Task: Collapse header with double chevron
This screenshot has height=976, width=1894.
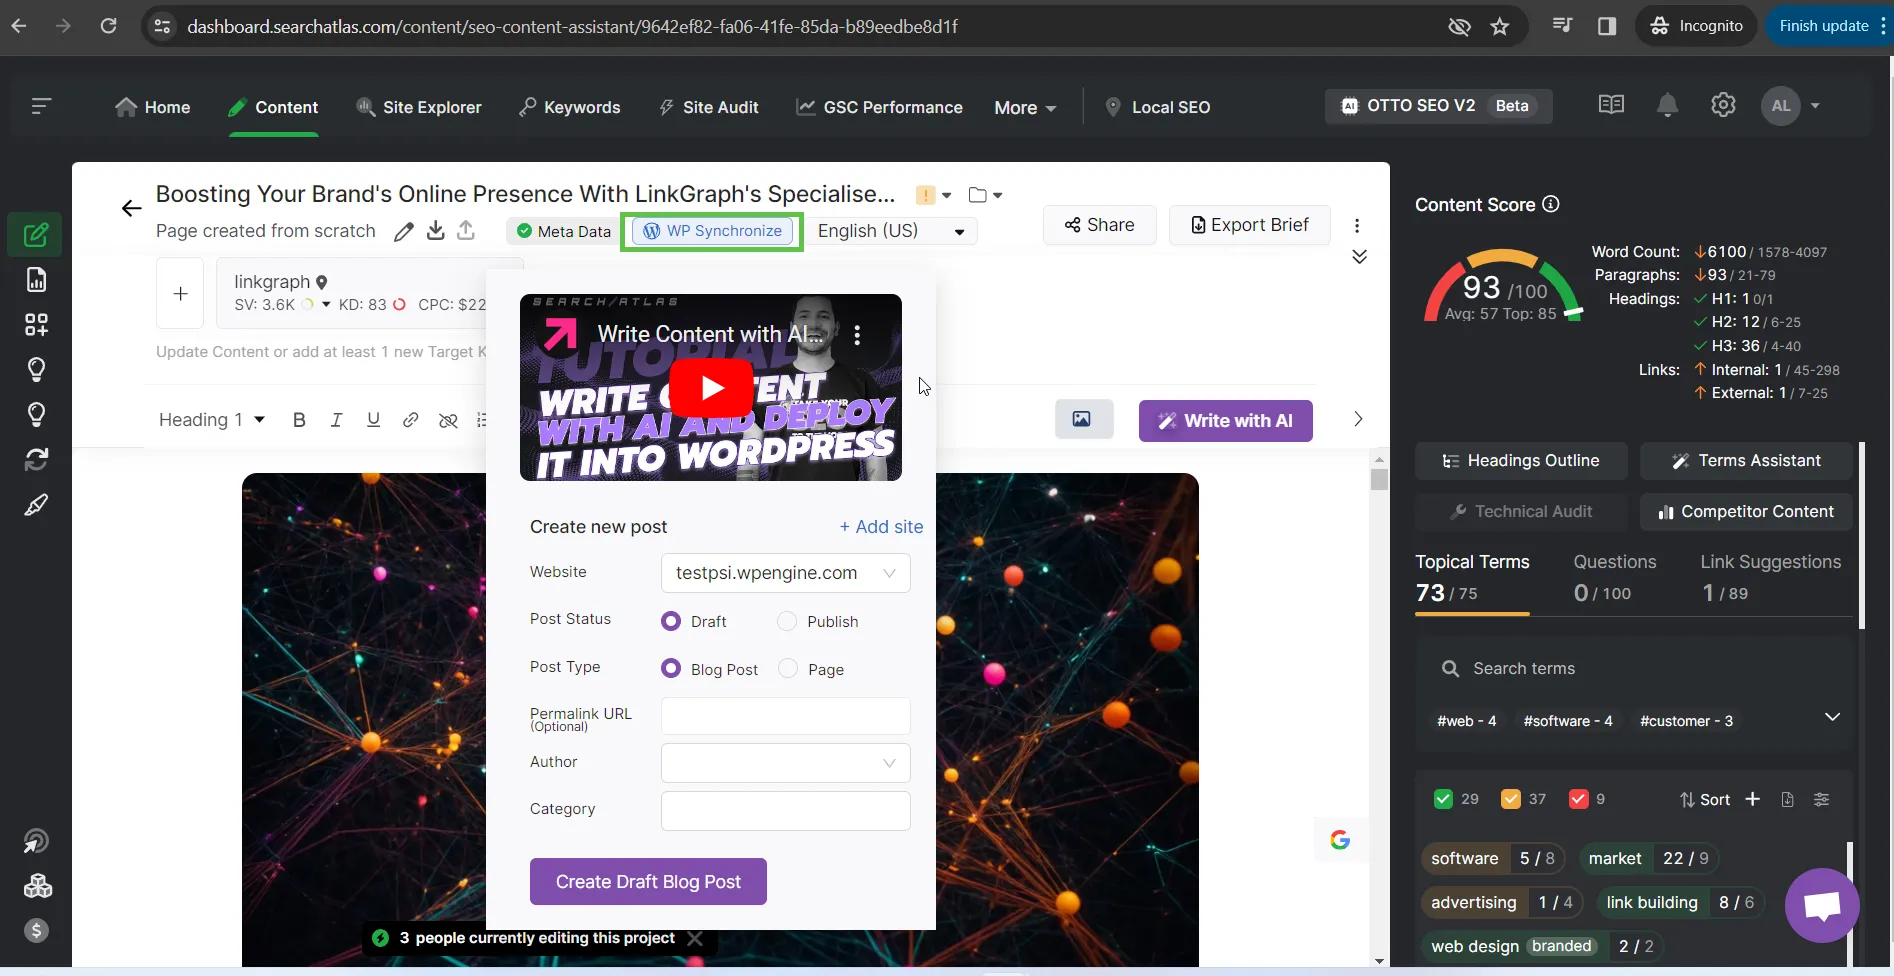Action: [x=1360, y=257]
